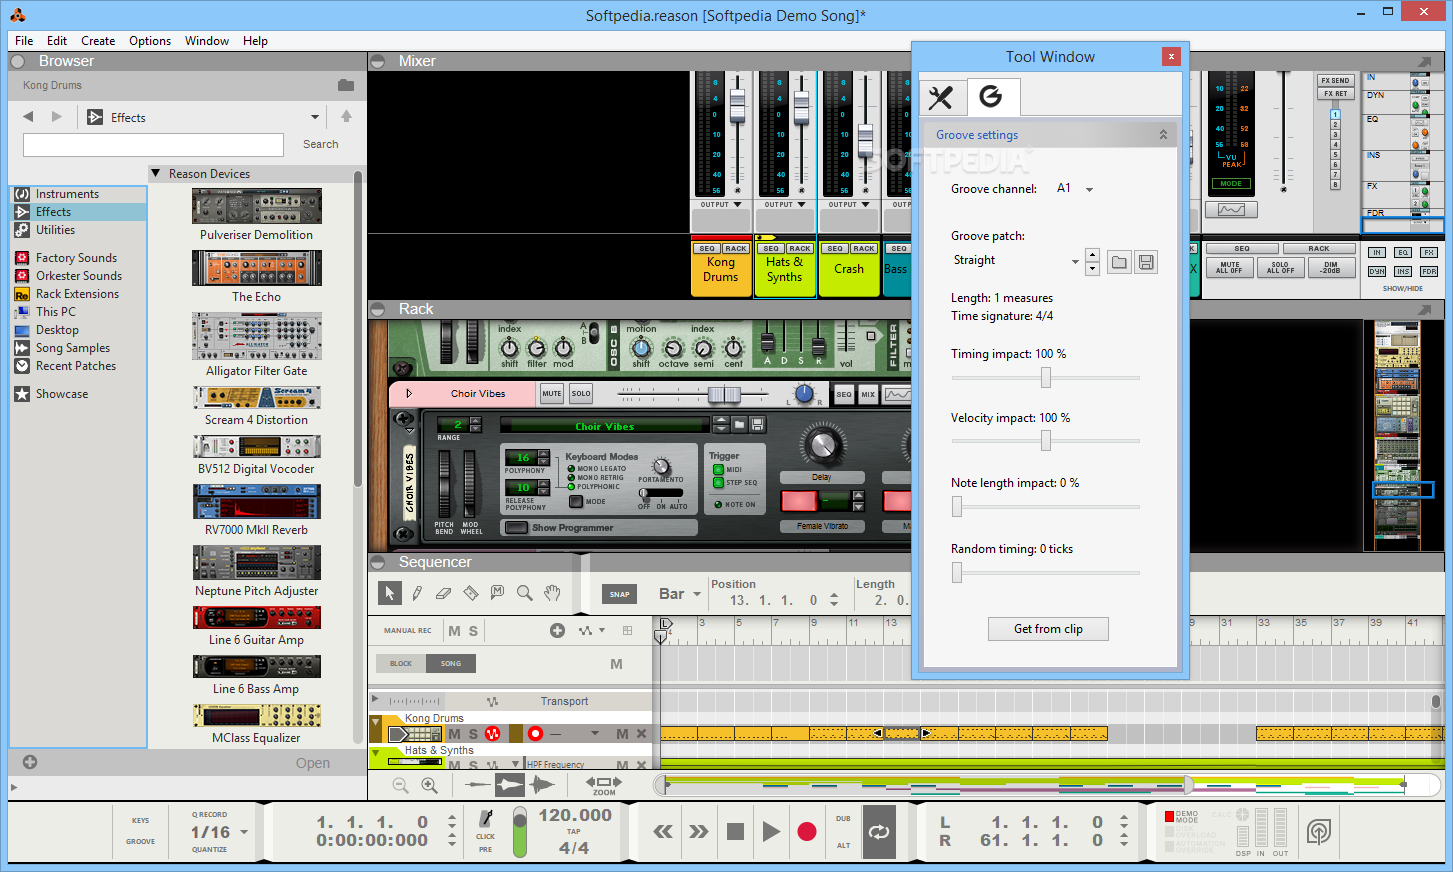Increment the Groove patch stepper up arrow

1092,255
